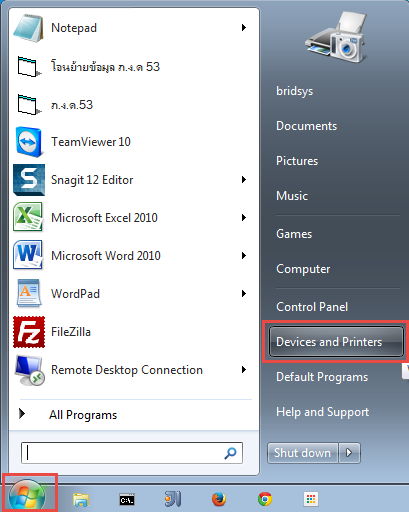Screen dimensions: 409x512
Task: Open the apps grid taskbar icon
Action: pos(311,499)
